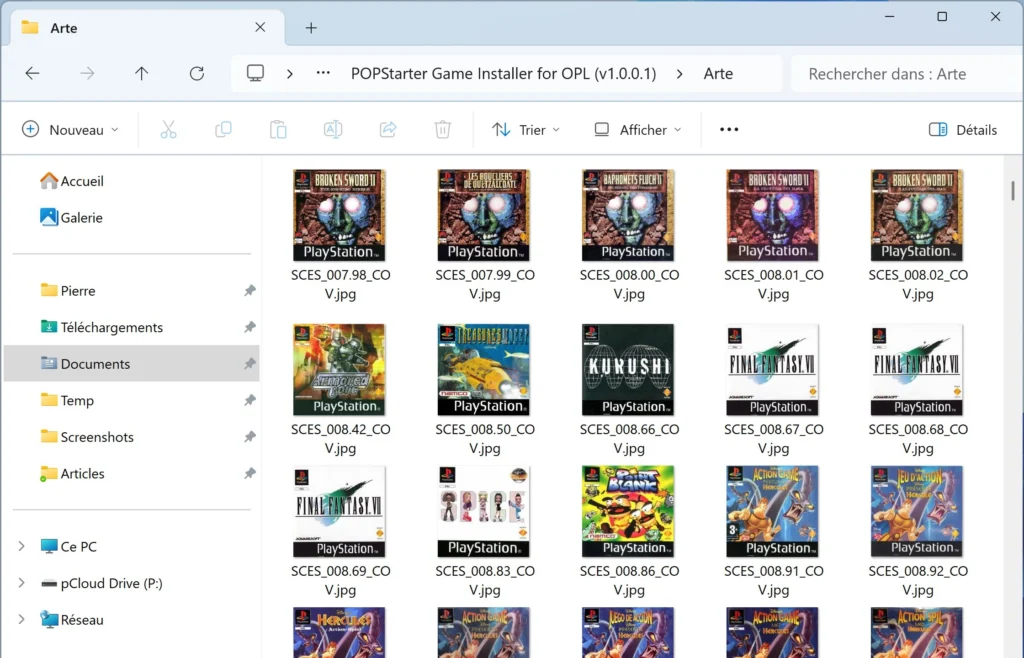The image size is (1024, 658).
Task: Expand the Réseau tree node
Action: pyautogui.click(x=22, y=619)
